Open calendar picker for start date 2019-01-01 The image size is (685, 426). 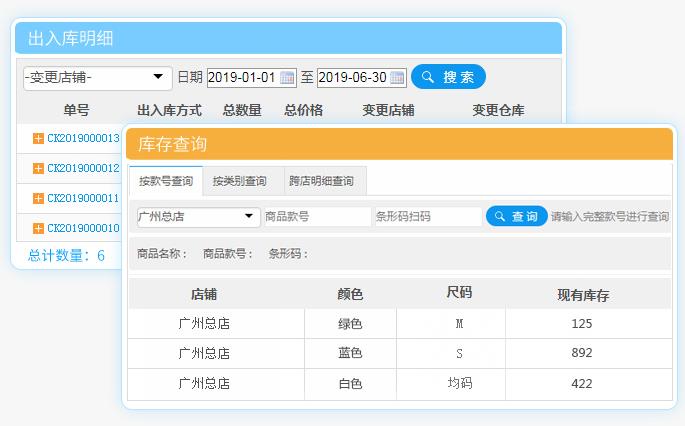pos(287,78)
